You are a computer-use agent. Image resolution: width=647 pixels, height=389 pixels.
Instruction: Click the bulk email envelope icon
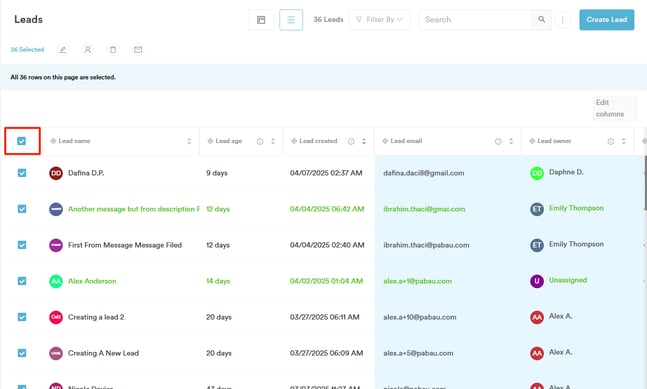click(x=138, y=50)
